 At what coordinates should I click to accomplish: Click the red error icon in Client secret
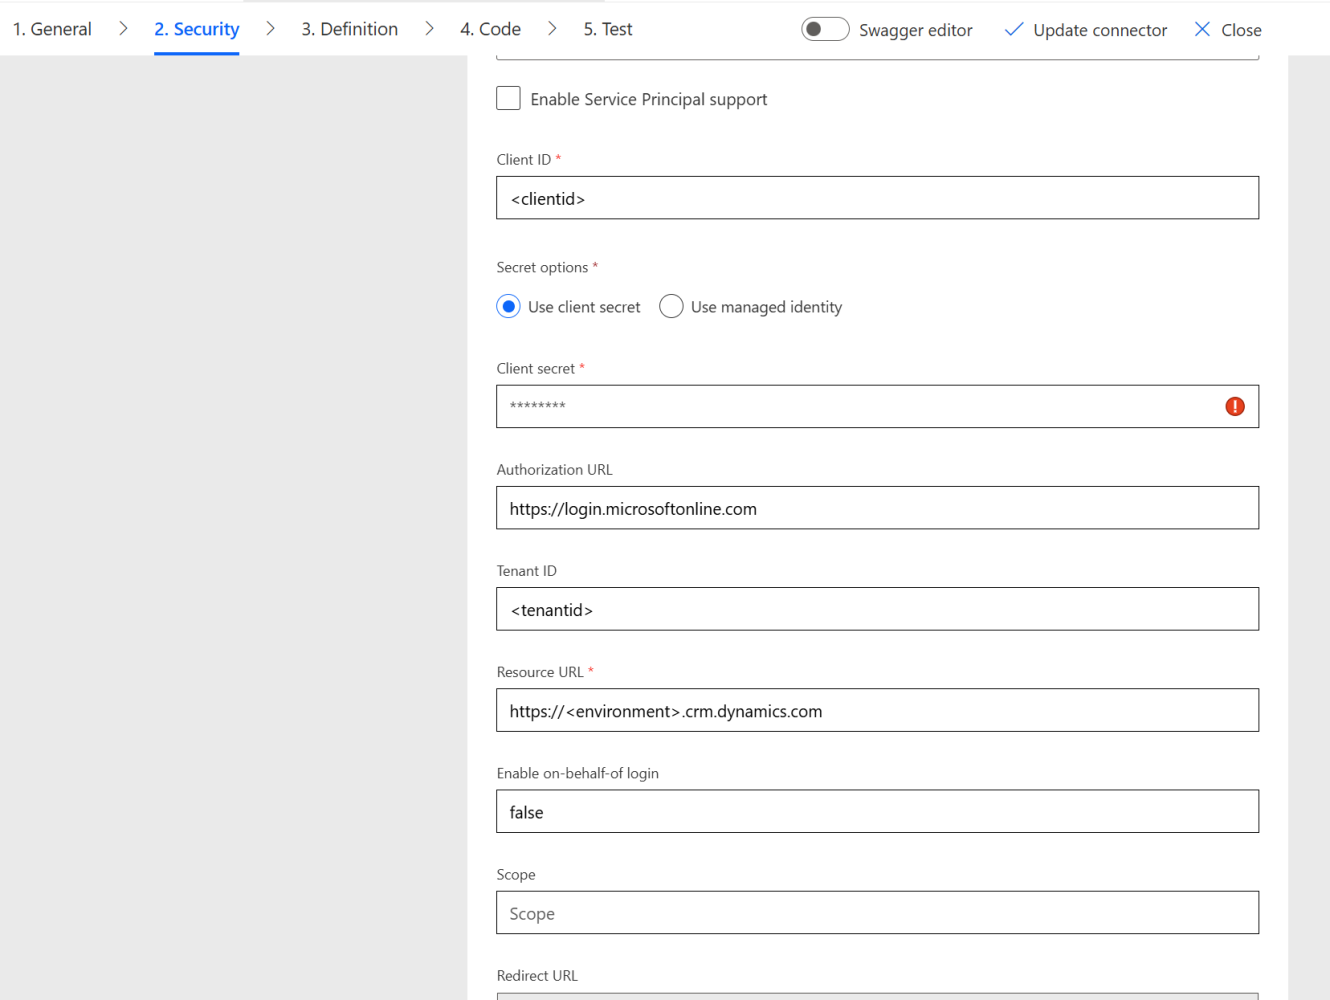point(1235,406)
